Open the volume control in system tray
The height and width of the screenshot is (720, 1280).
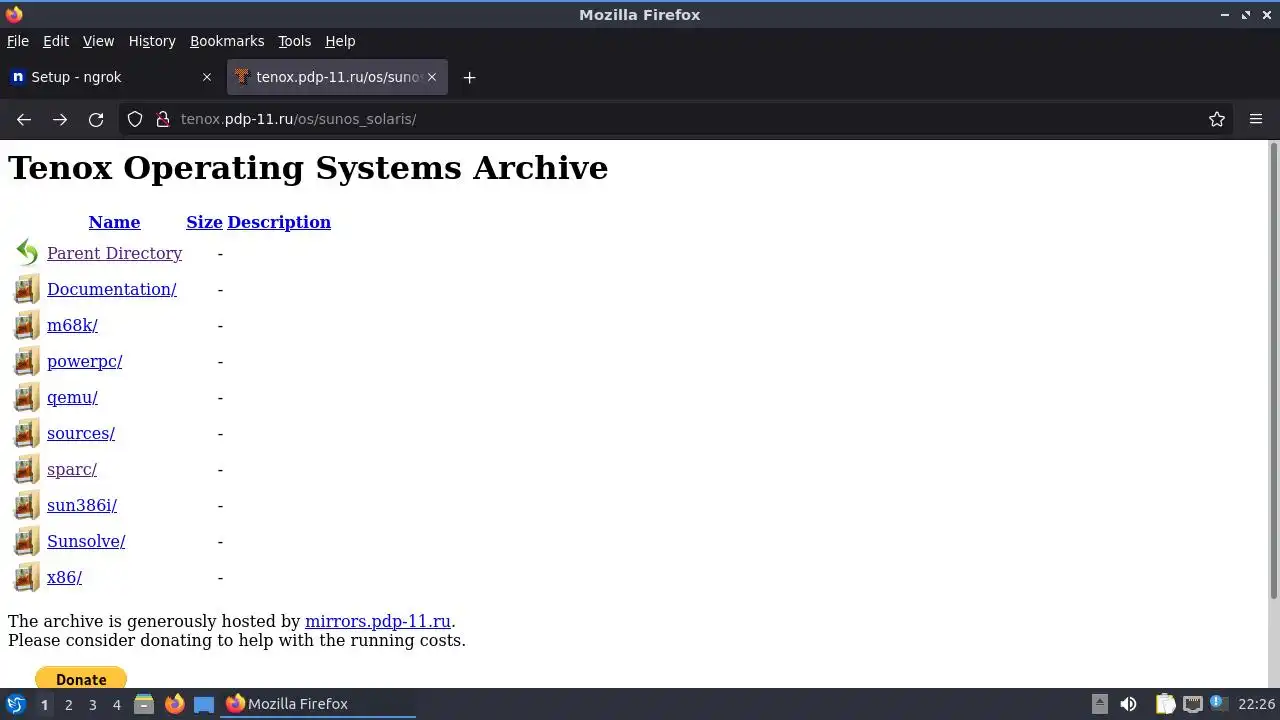point(1128,704)
